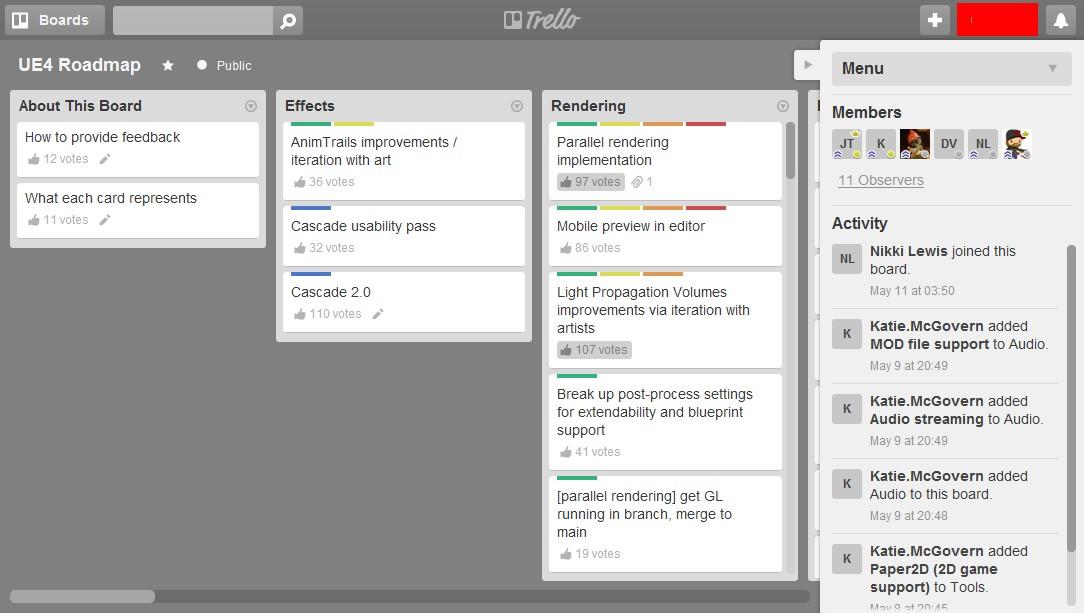This screenshot has height=613, width=1084.
Task: Open Audio streaming activity link
Action: [x=926, y=419]
